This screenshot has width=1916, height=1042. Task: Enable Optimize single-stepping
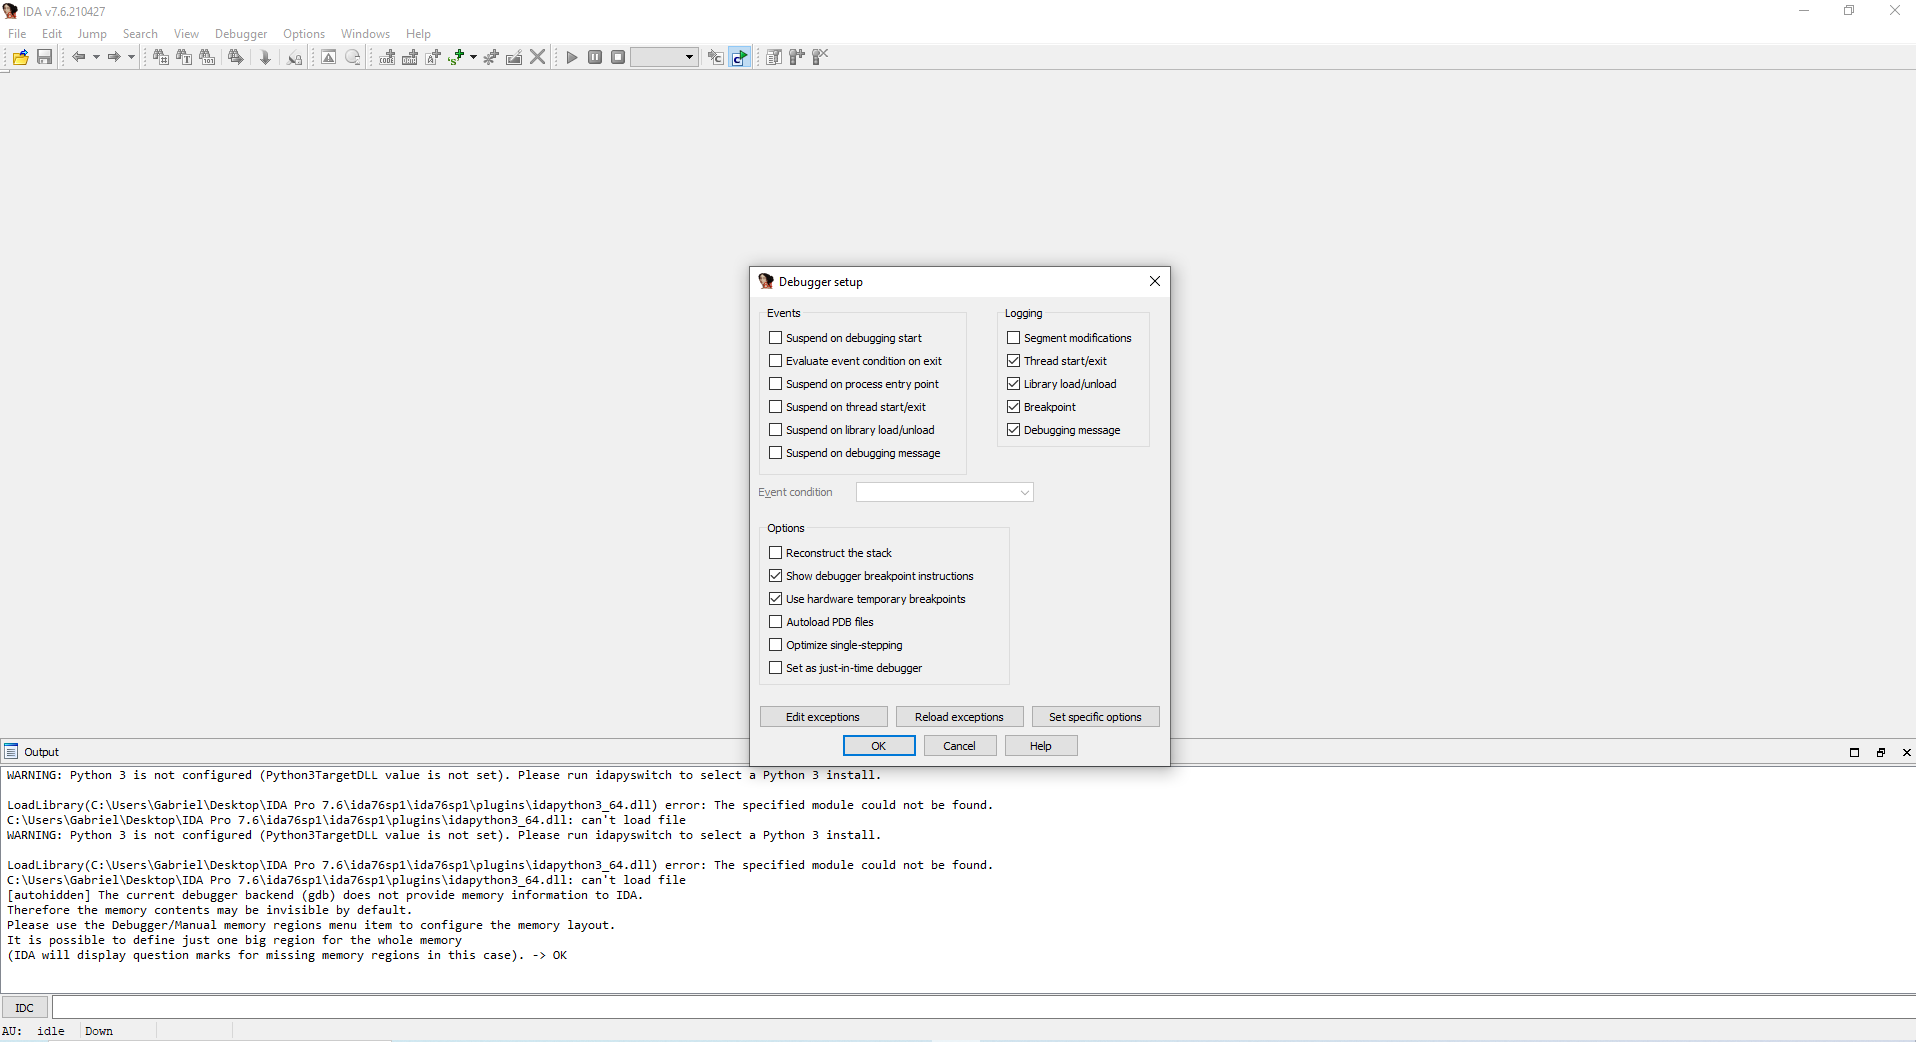[775, 645]
